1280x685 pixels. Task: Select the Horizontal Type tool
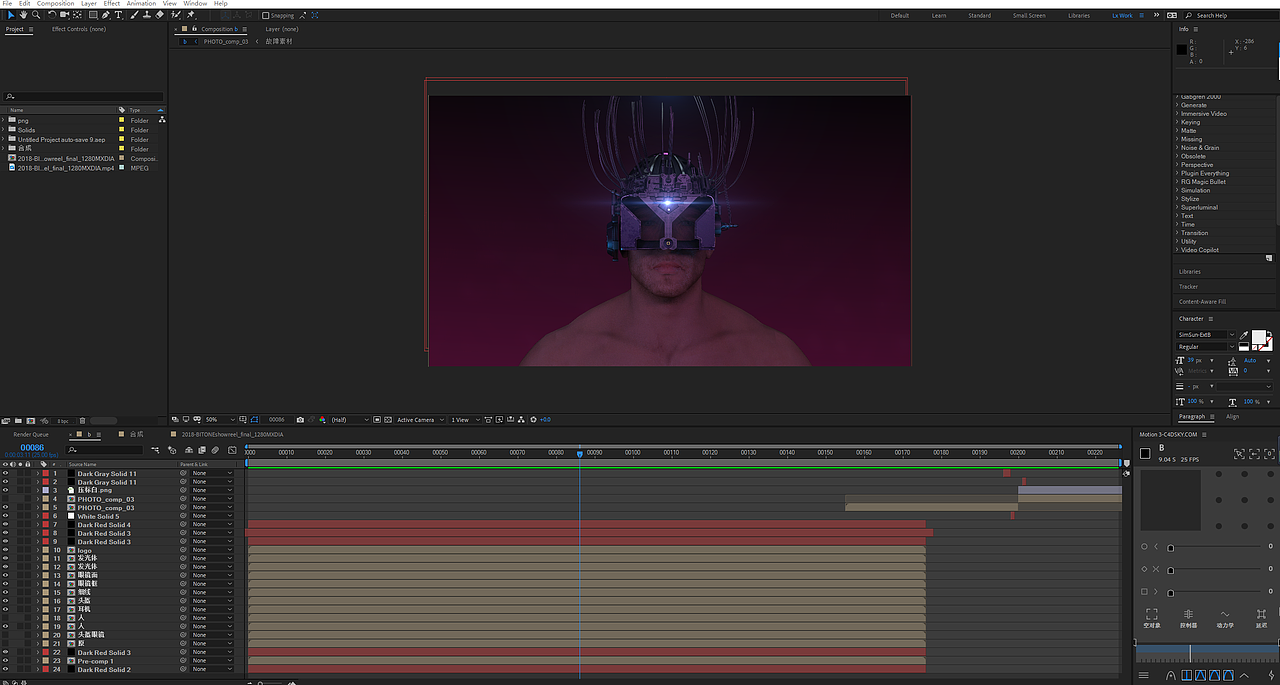click(118, 15)
